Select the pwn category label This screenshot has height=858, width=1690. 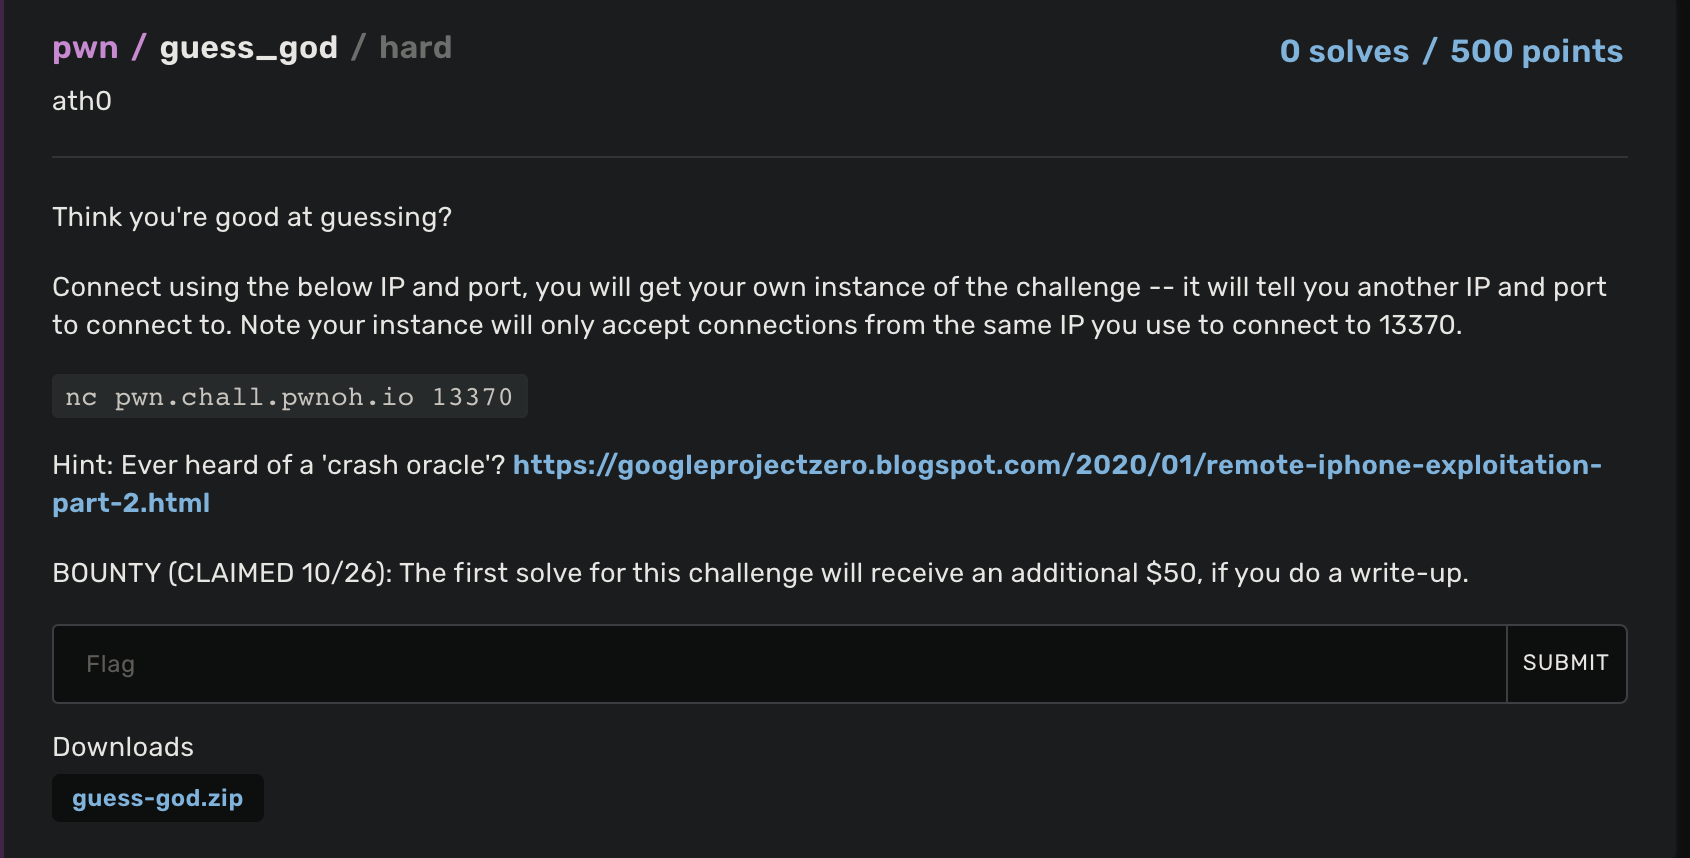85,48
